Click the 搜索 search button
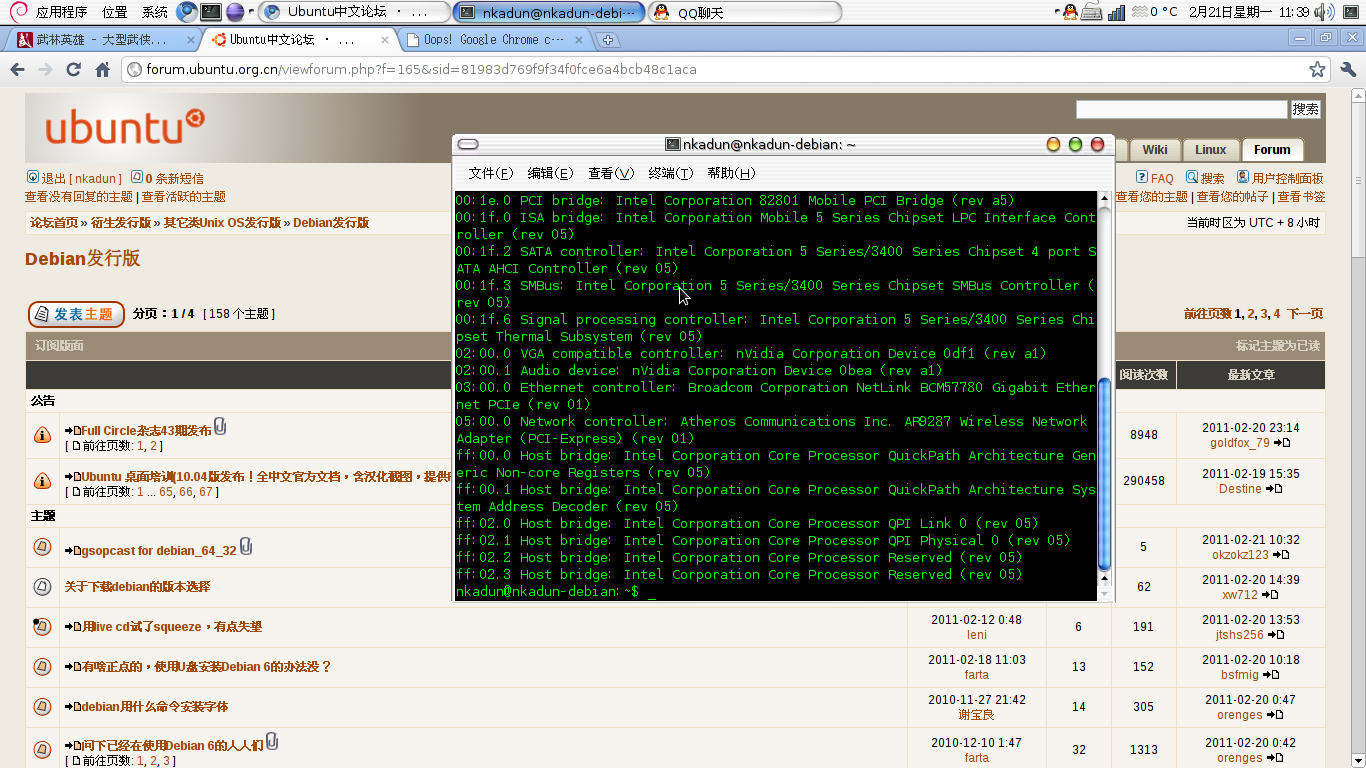The image size is (1366, 768). [1306, 109]
